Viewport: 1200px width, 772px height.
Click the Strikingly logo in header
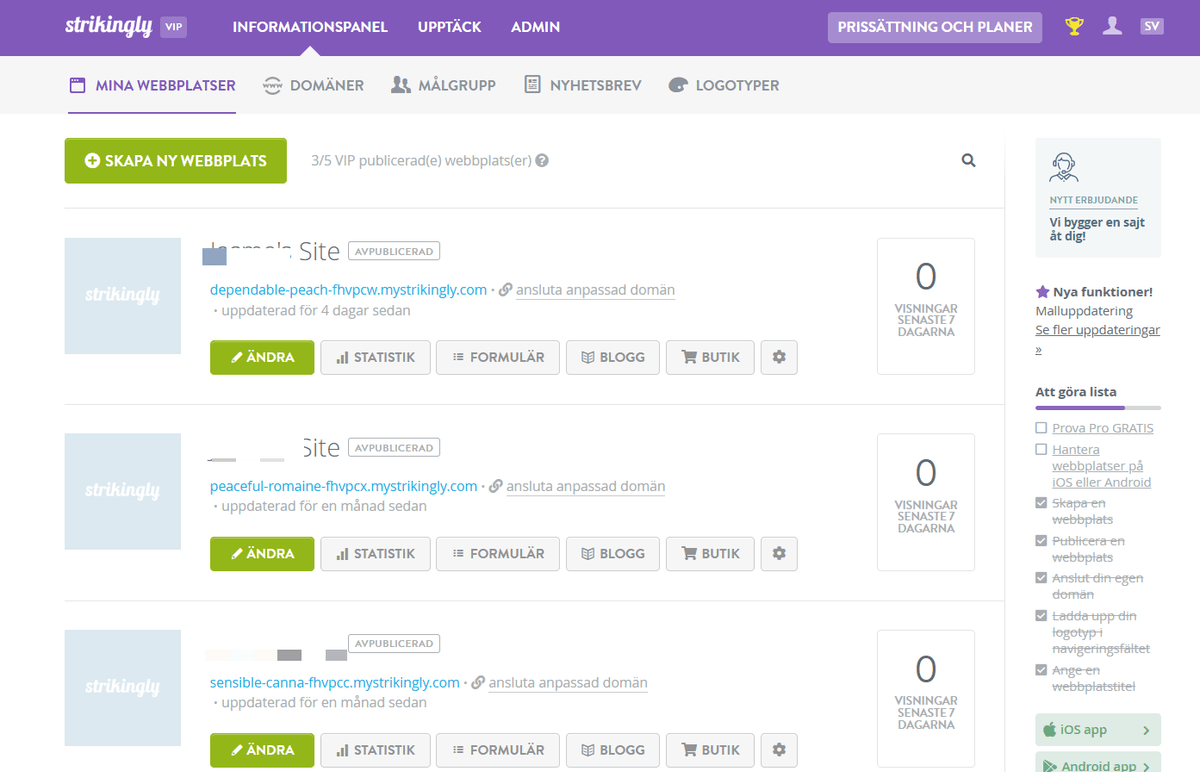pos(109,26)
